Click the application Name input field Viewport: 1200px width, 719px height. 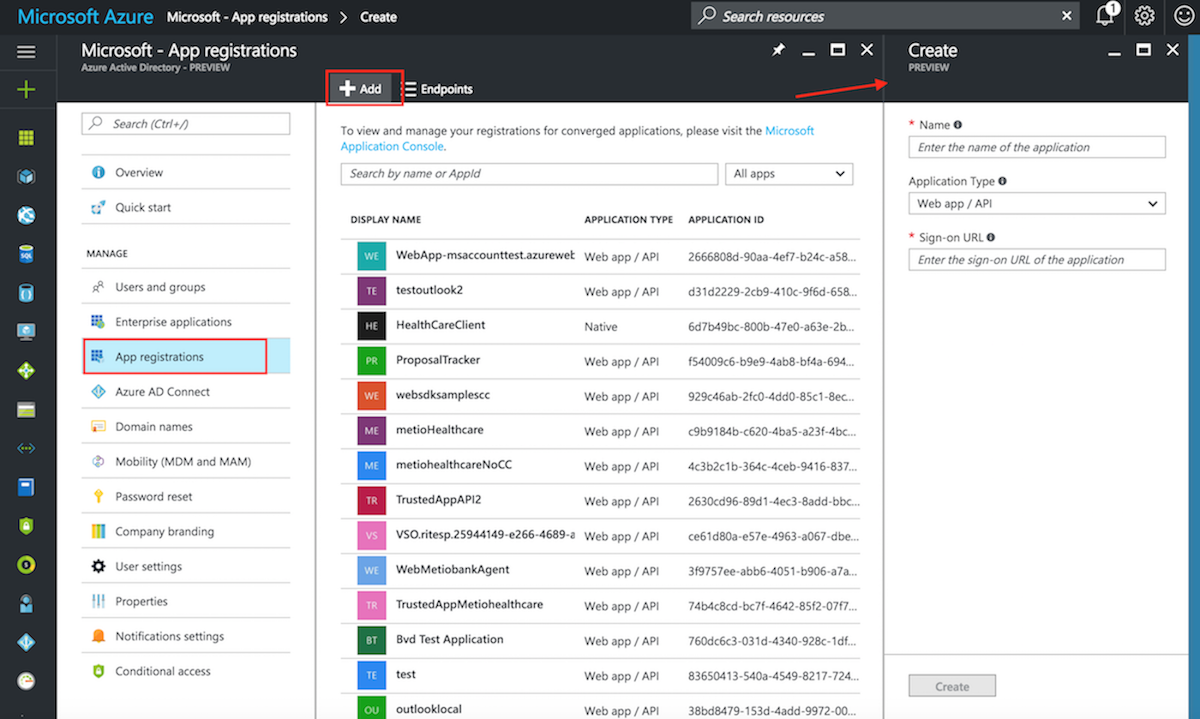tap(1037, 147)
